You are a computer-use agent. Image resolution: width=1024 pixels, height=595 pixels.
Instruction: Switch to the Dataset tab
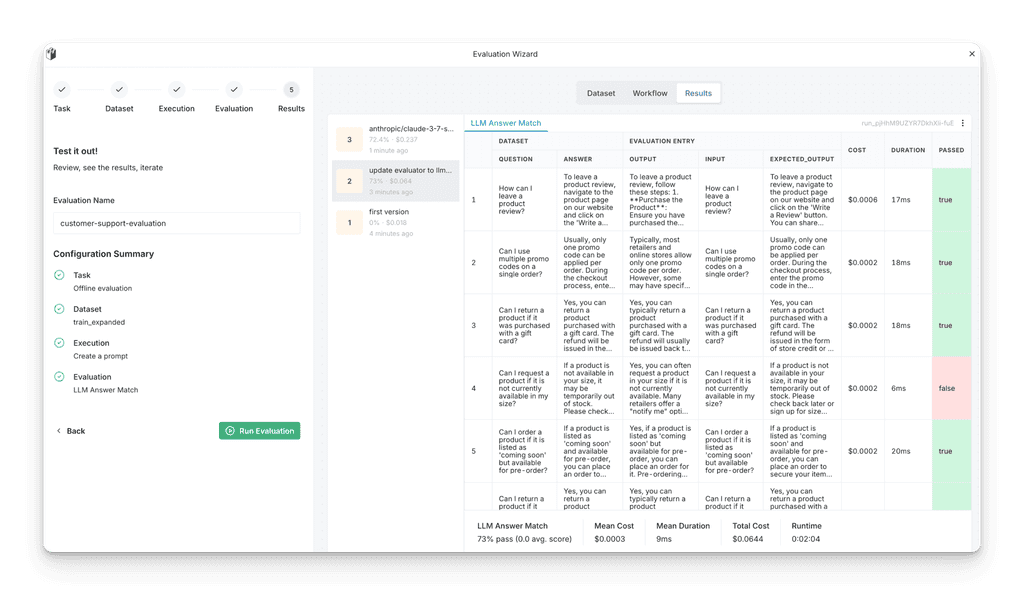point(601,93)
